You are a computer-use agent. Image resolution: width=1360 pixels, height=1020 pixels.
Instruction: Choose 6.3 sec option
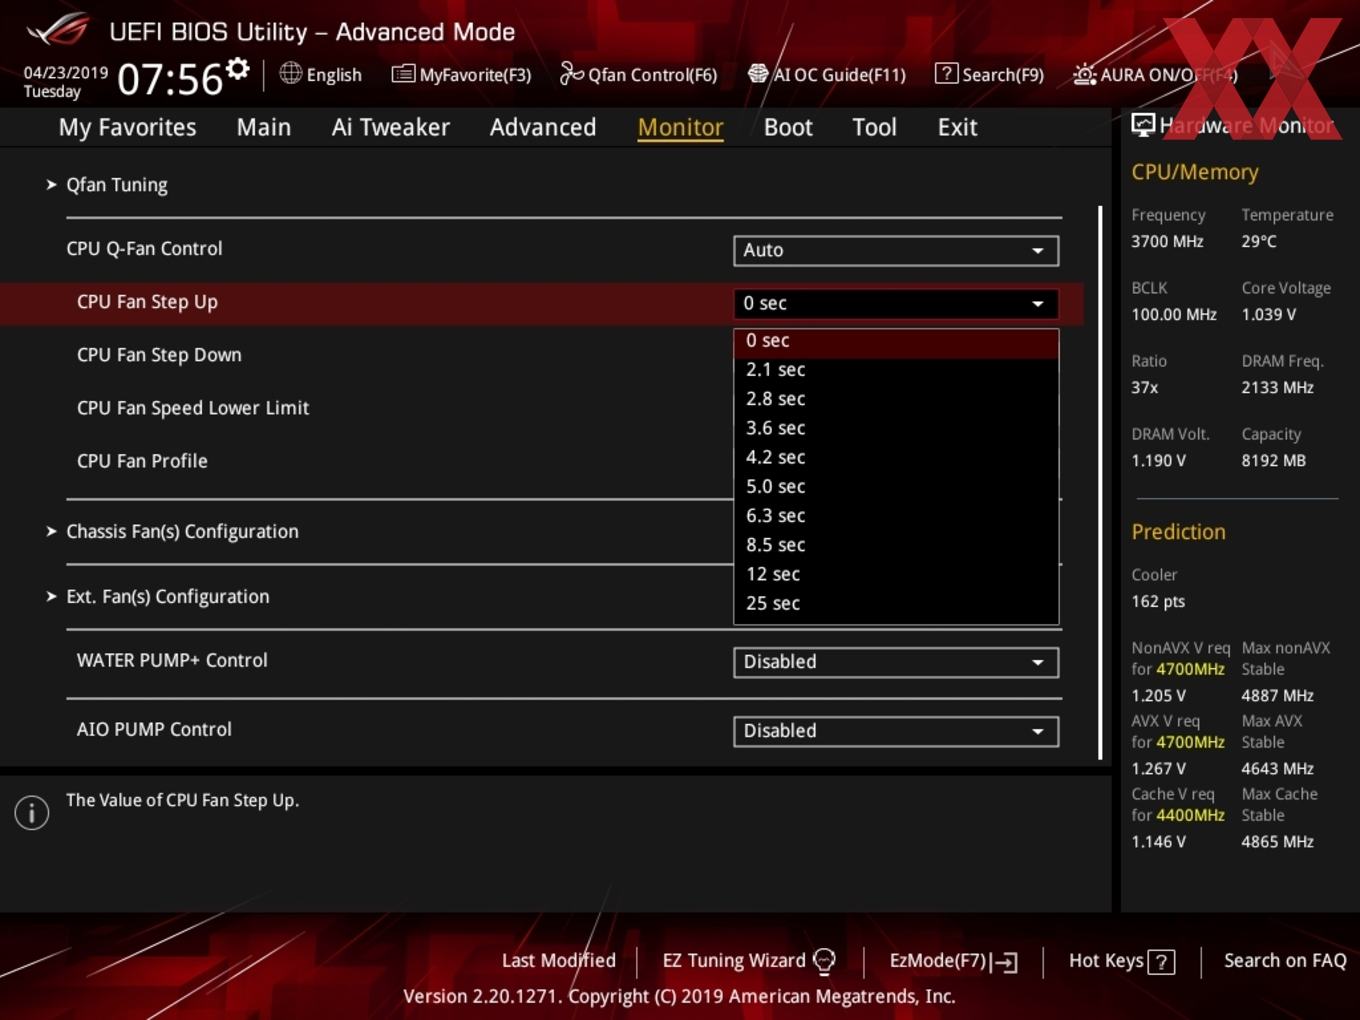(896, 516)
